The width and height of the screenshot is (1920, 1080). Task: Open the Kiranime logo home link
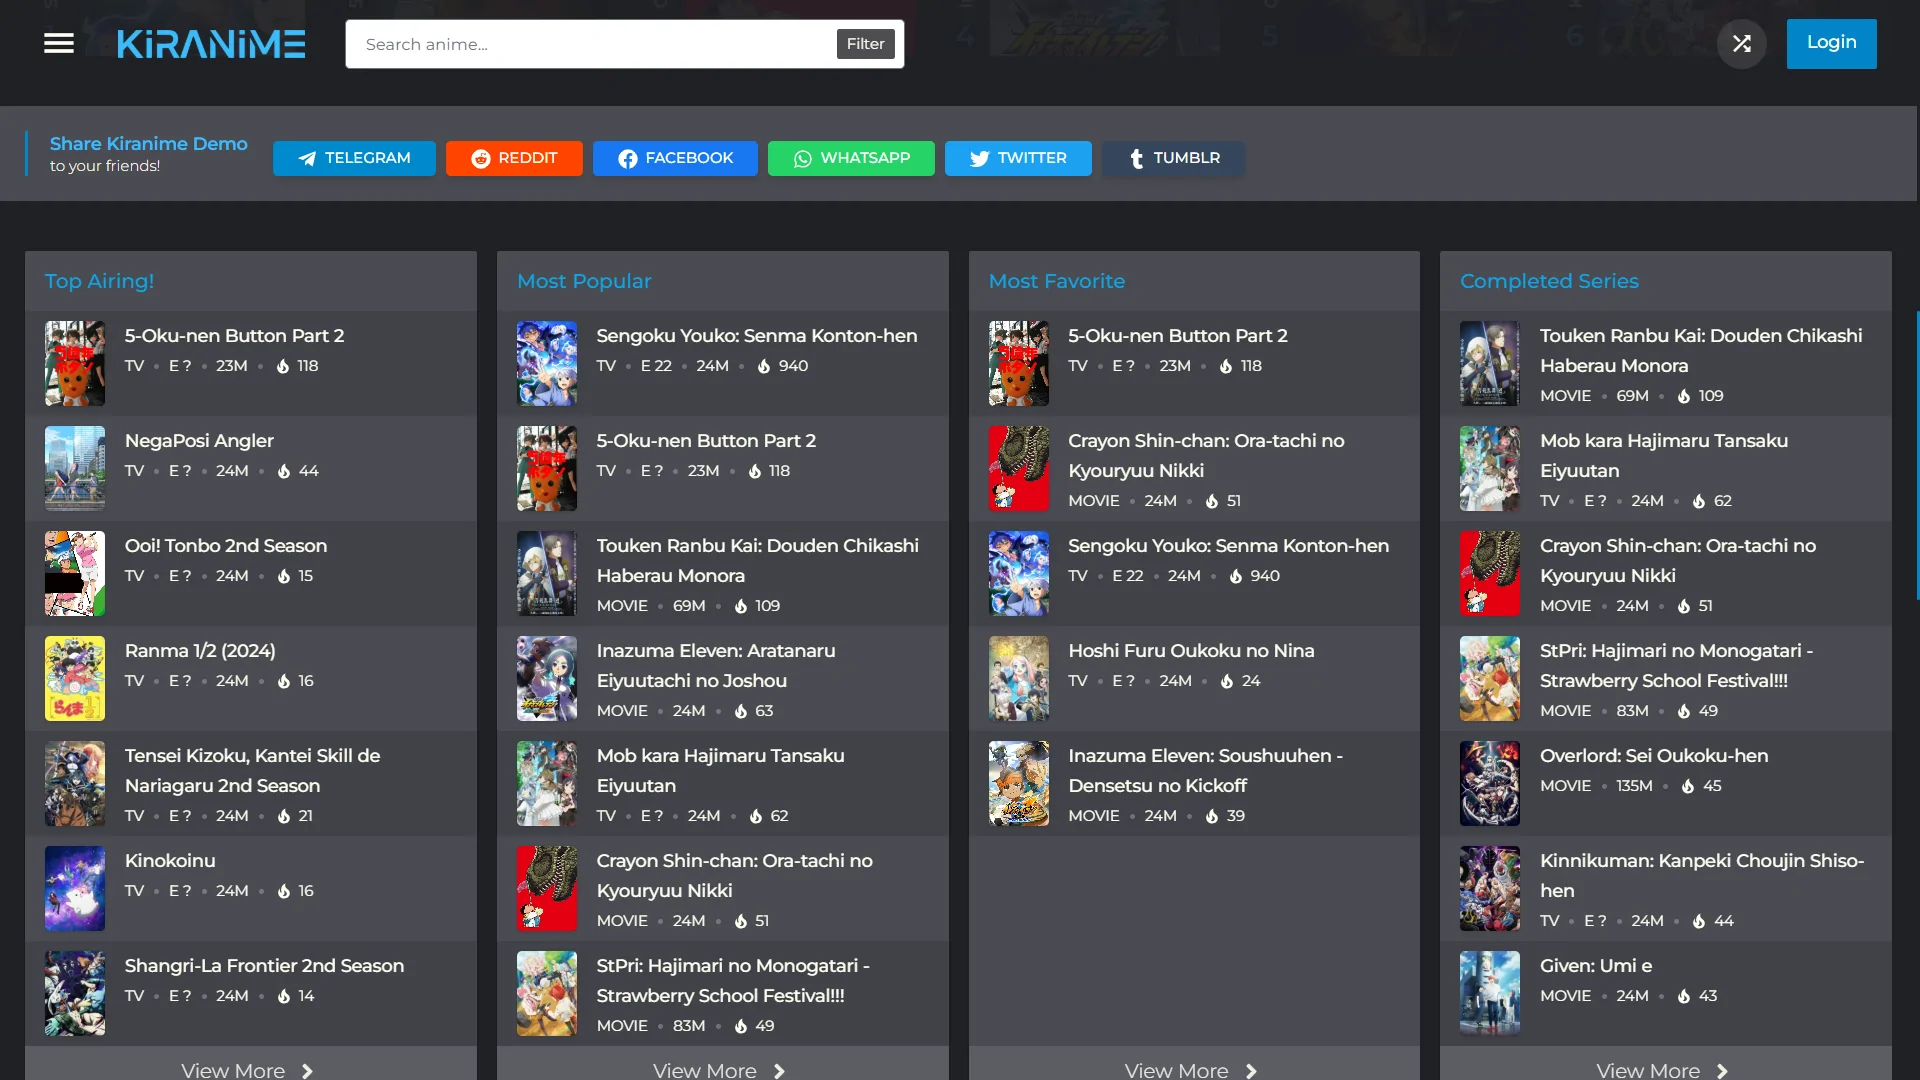point(211,44)
